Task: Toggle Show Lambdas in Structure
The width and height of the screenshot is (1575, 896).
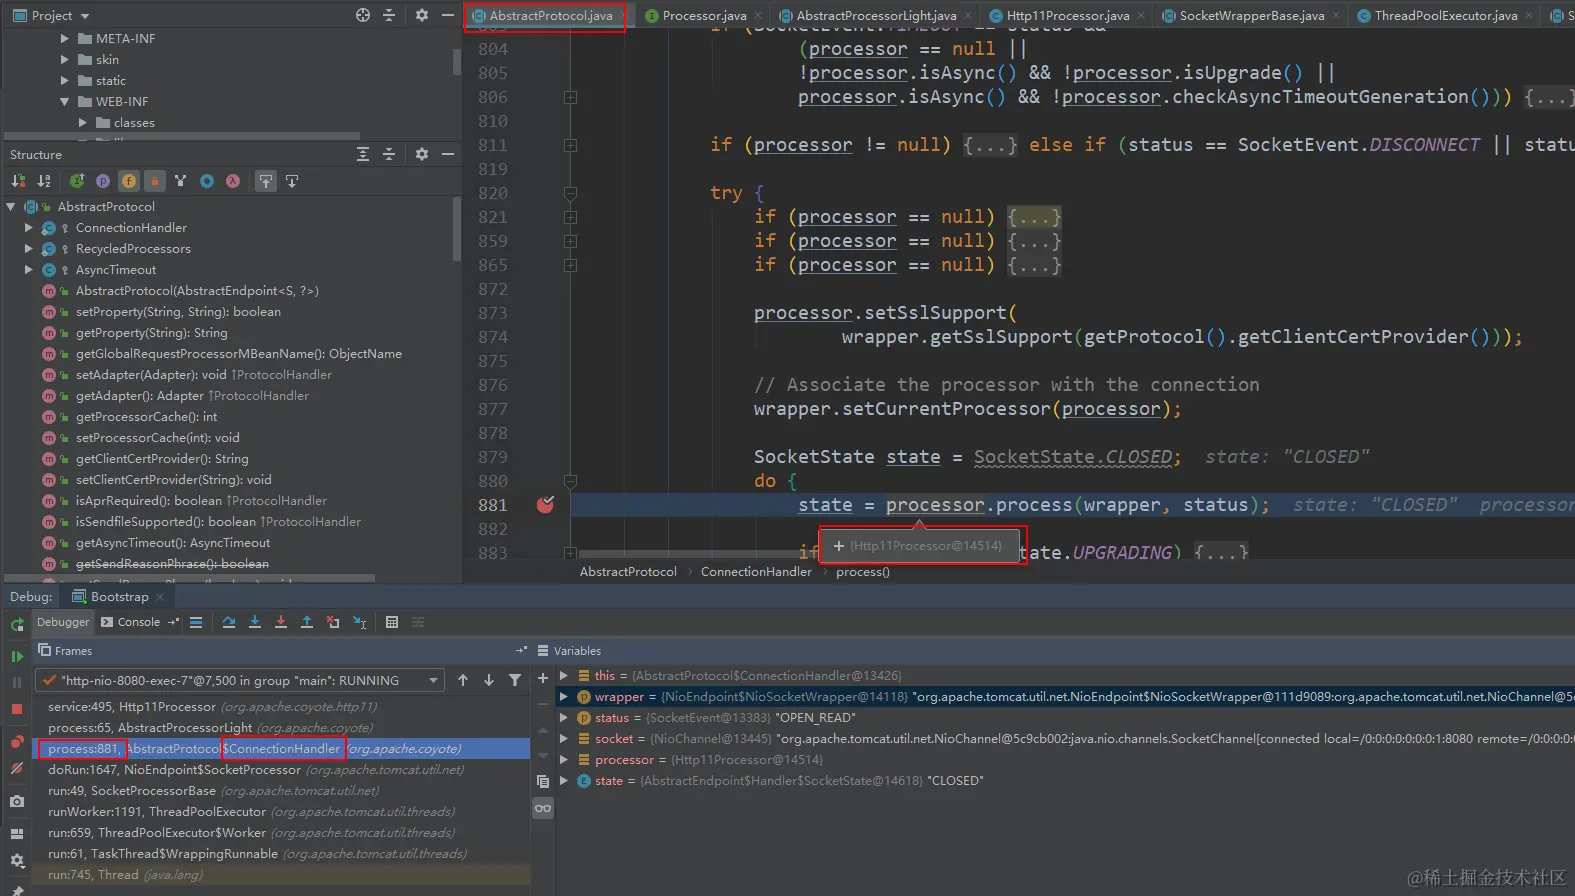Action: [233, 181]
